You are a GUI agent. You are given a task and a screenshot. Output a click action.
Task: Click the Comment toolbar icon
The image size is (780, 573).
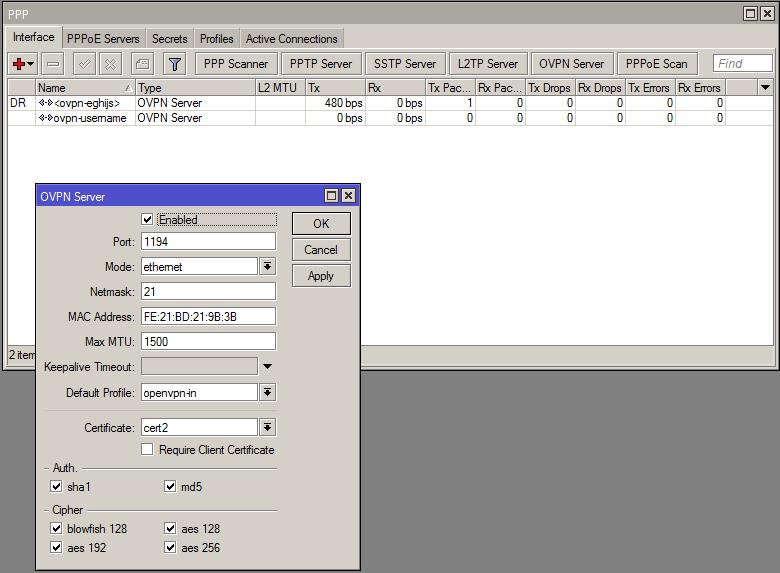[142, 64]
